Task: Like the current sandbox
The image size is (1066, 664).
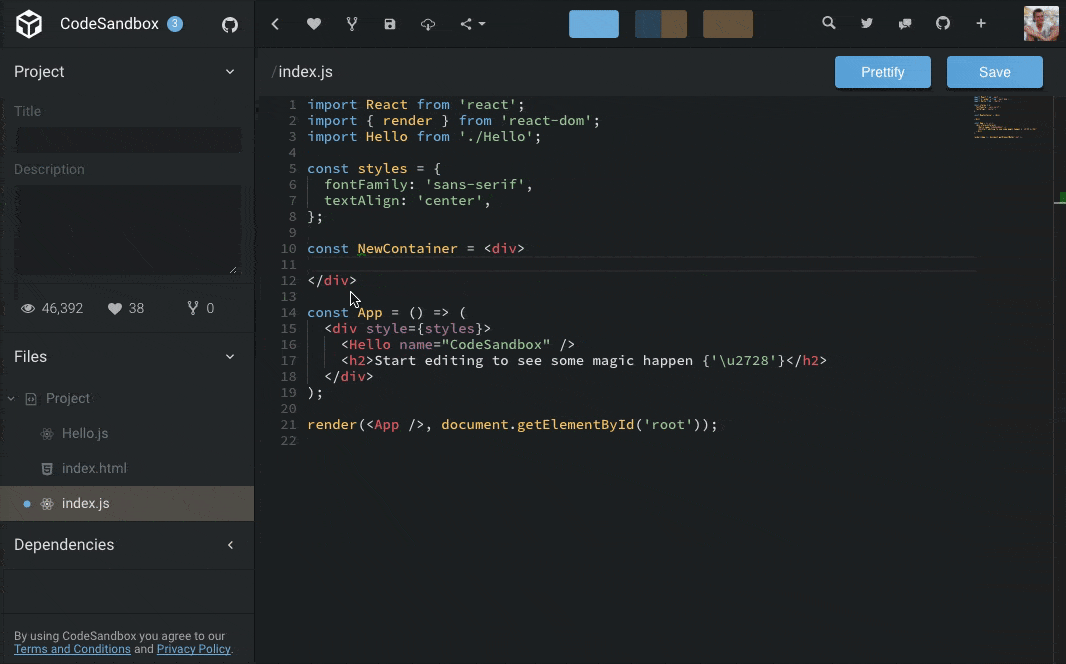Action: tap(313, 23)
